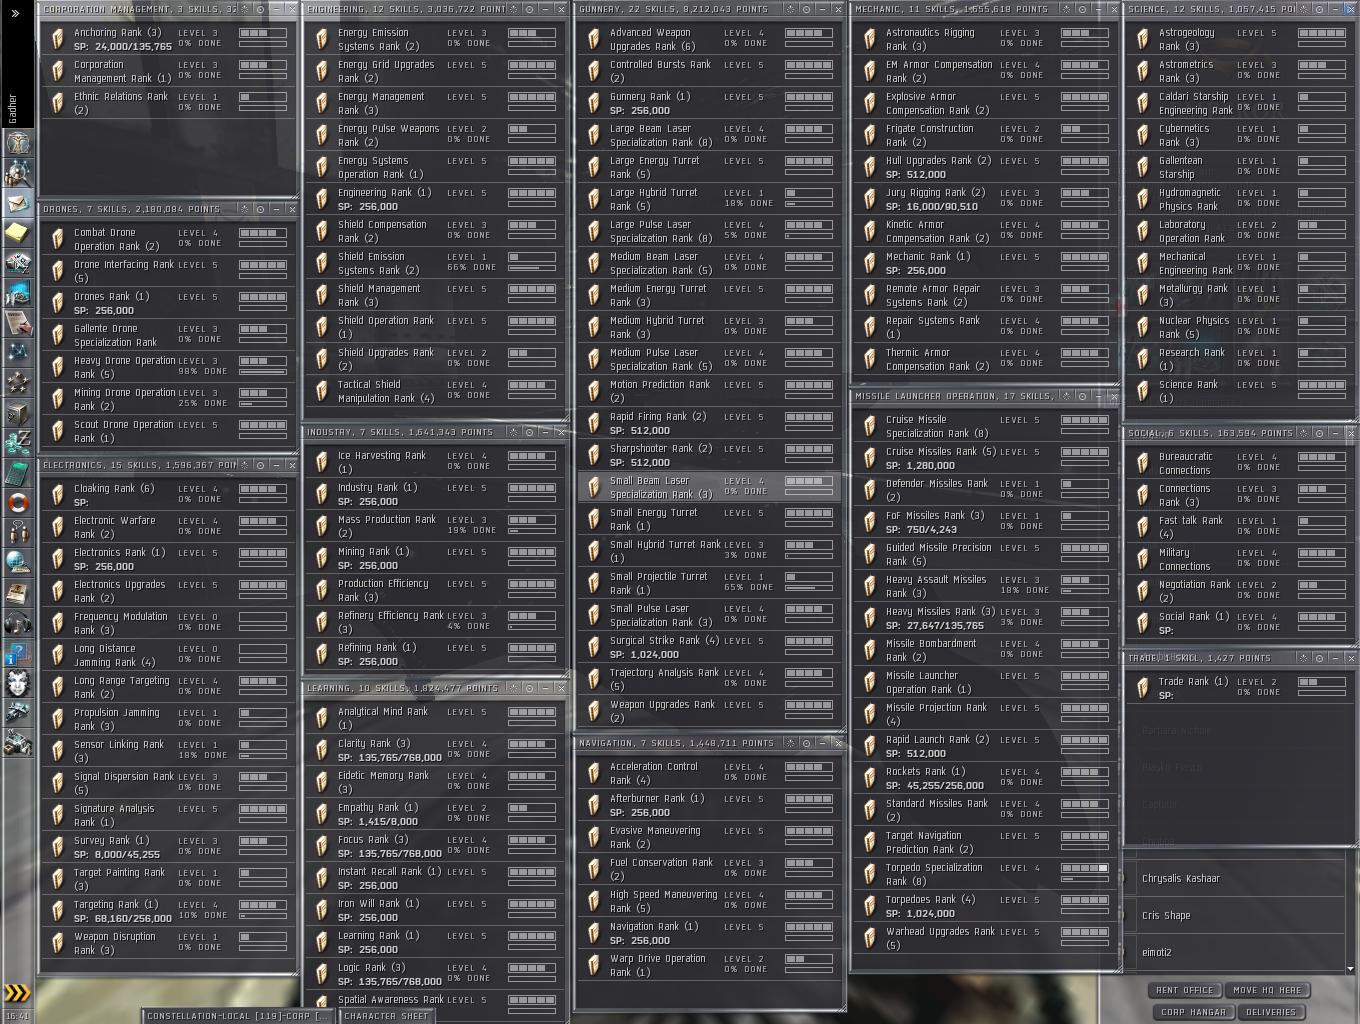
Task: Click the circle icon in Learning window header
Action: click(530, 688)
